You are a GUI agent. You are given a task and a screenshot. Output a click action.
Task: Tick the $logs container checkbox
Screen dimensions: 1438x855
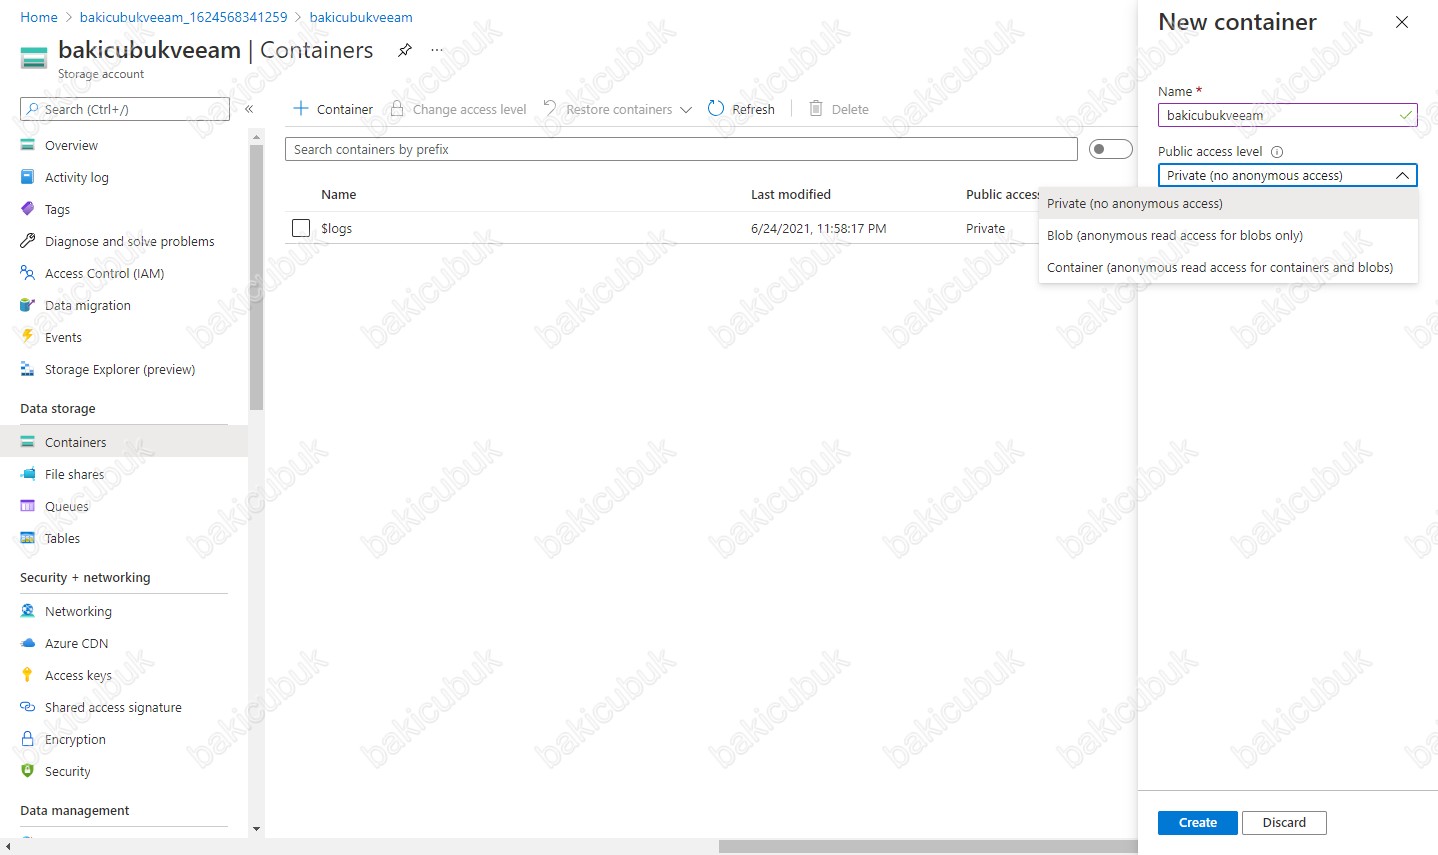click(301, 228)
